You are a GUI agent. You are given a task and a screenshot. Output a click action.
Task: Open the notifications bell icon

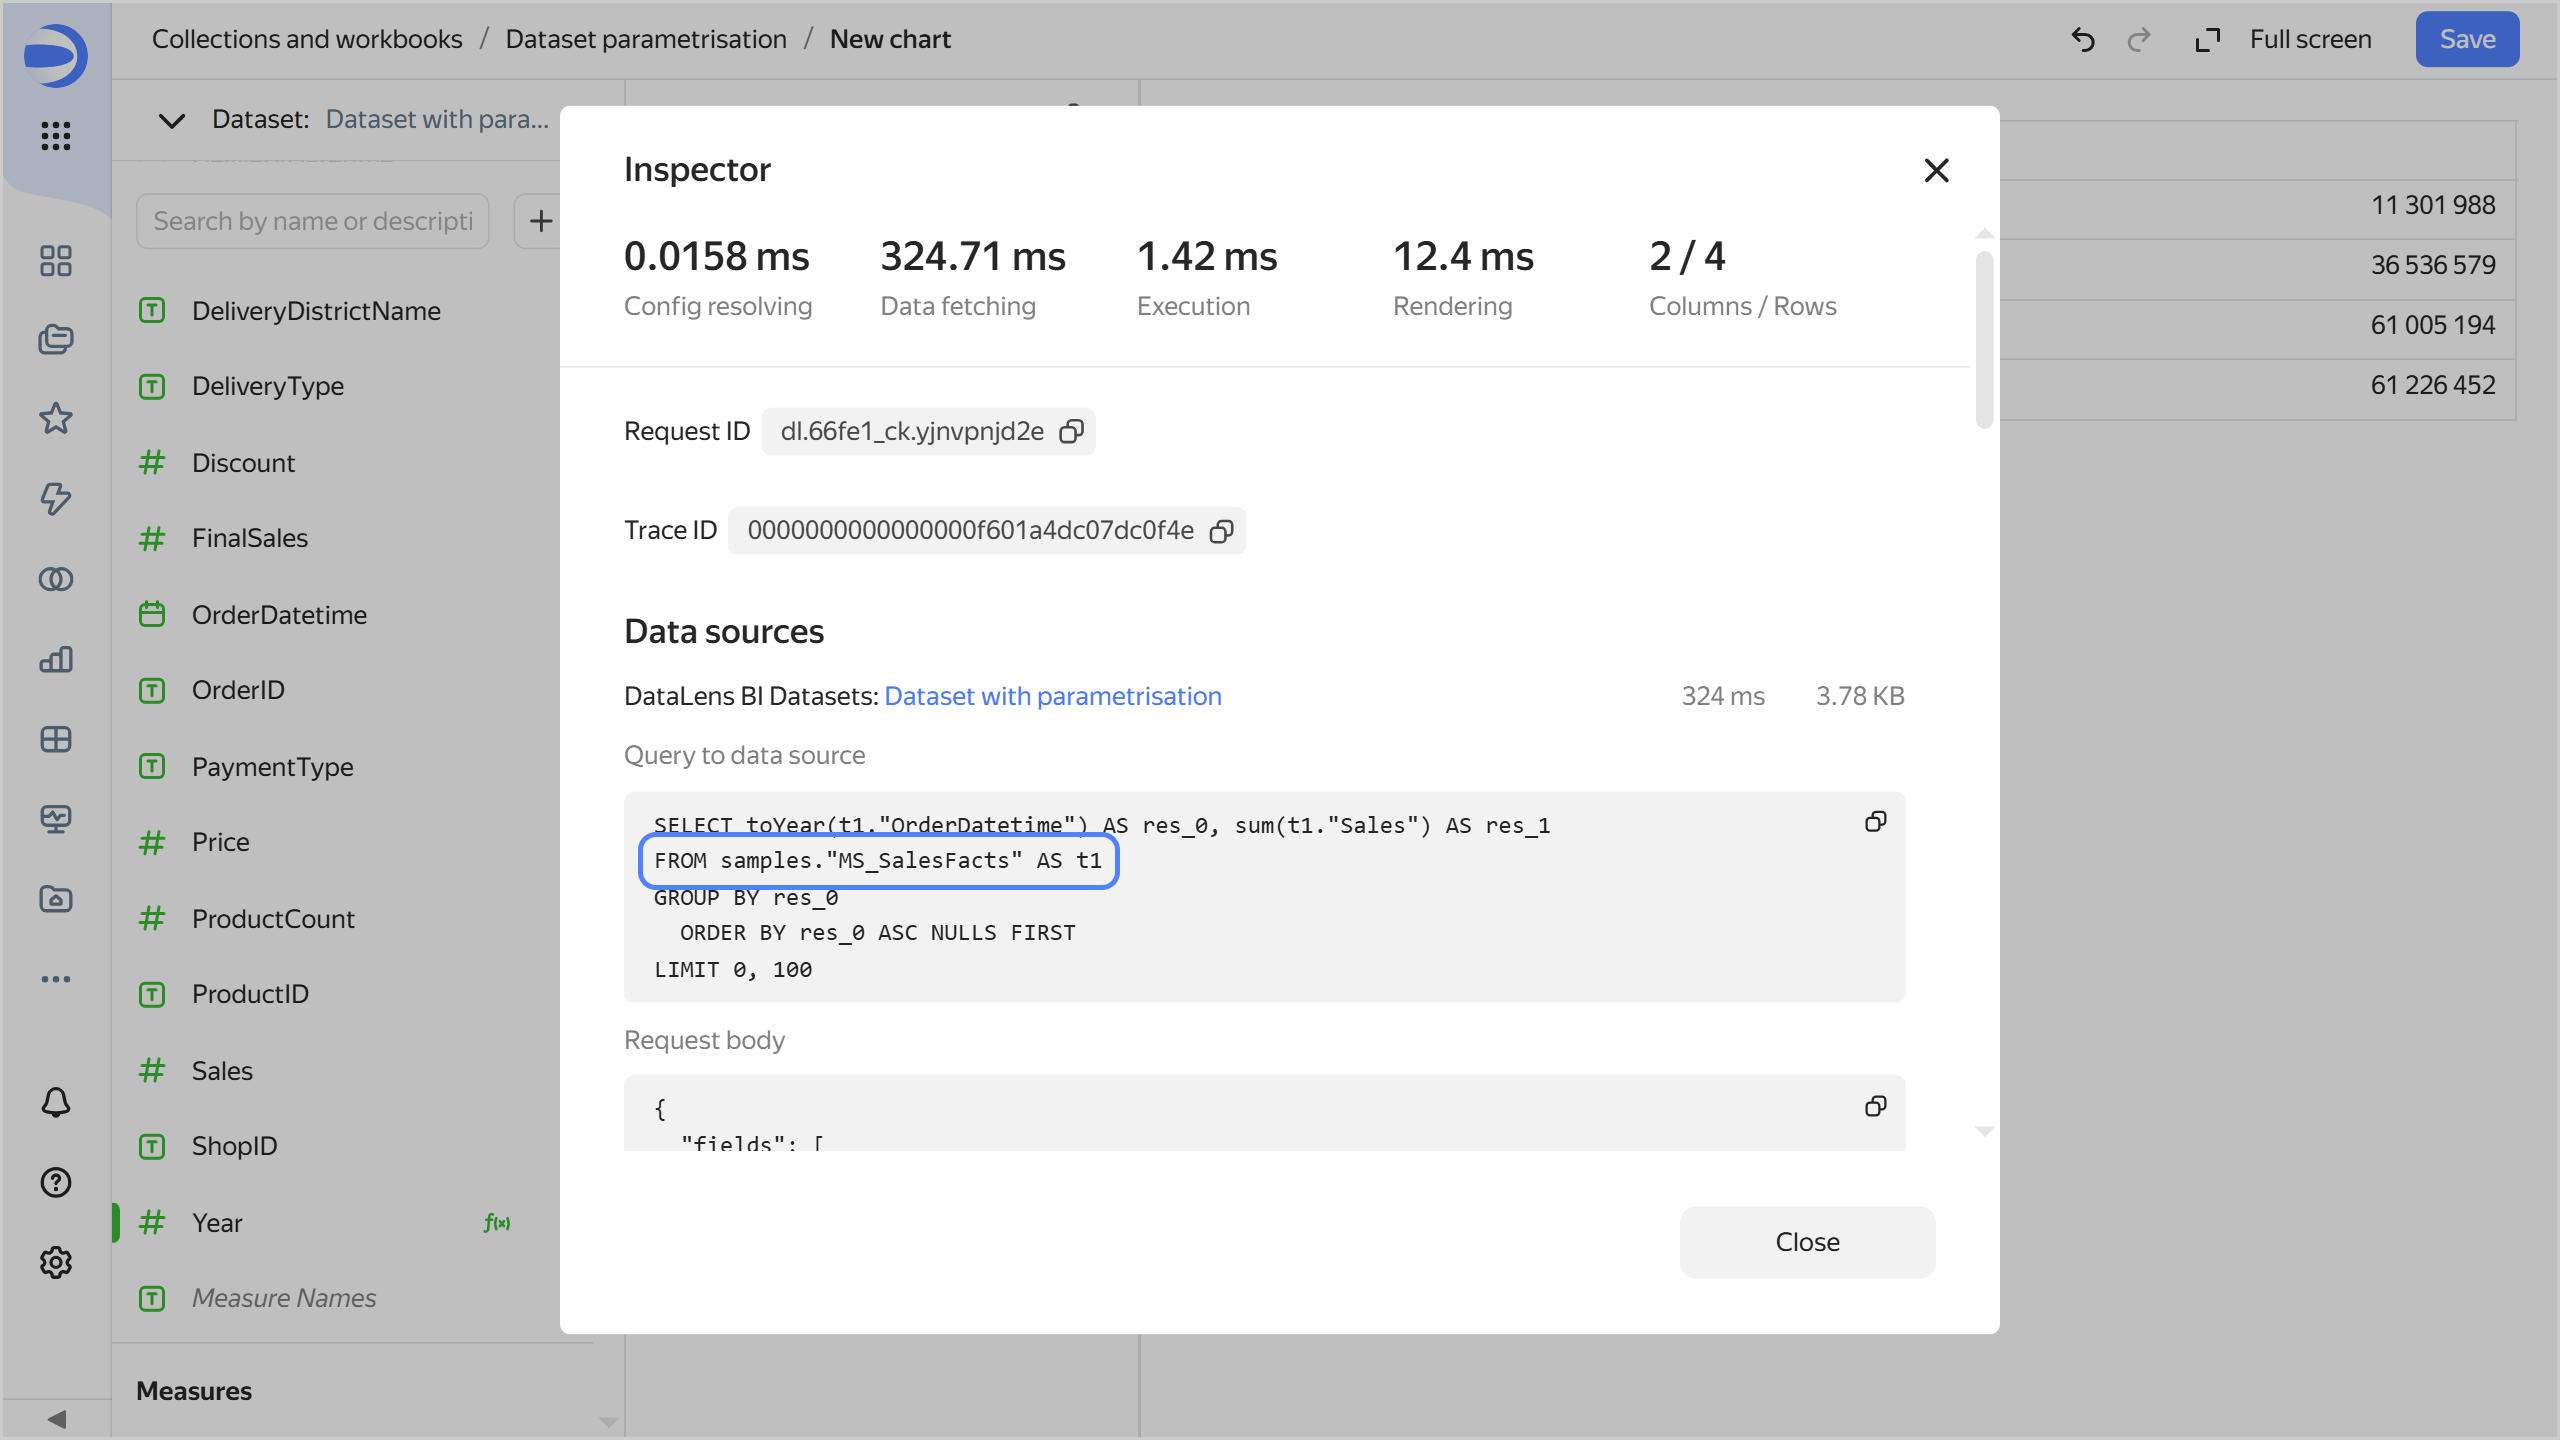56,1102
